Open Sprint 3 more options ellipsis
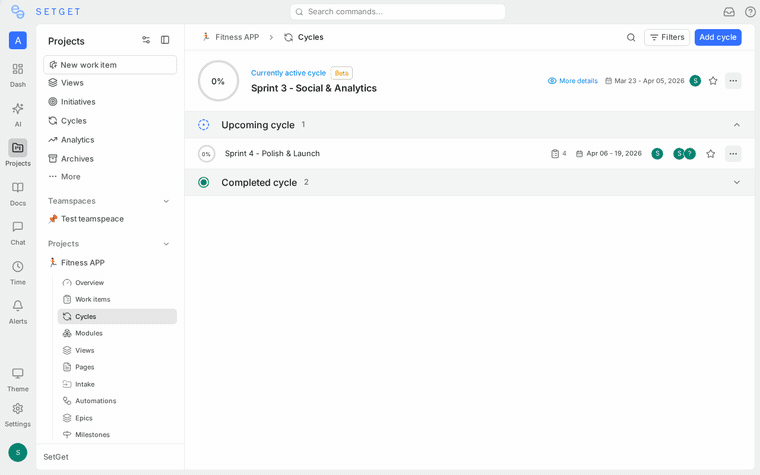 pos(733,81)
